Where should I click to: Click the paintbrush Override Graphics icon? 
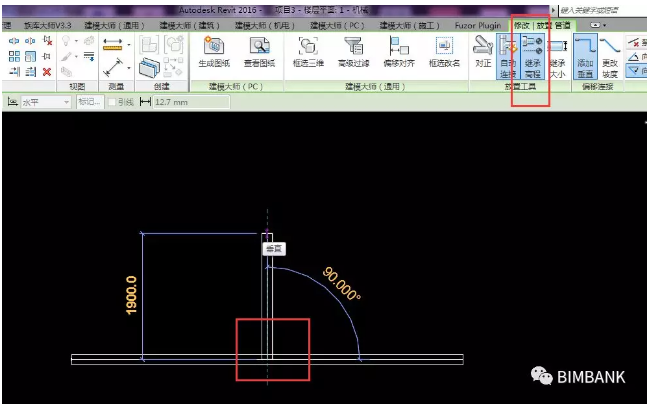pos(66,56)
